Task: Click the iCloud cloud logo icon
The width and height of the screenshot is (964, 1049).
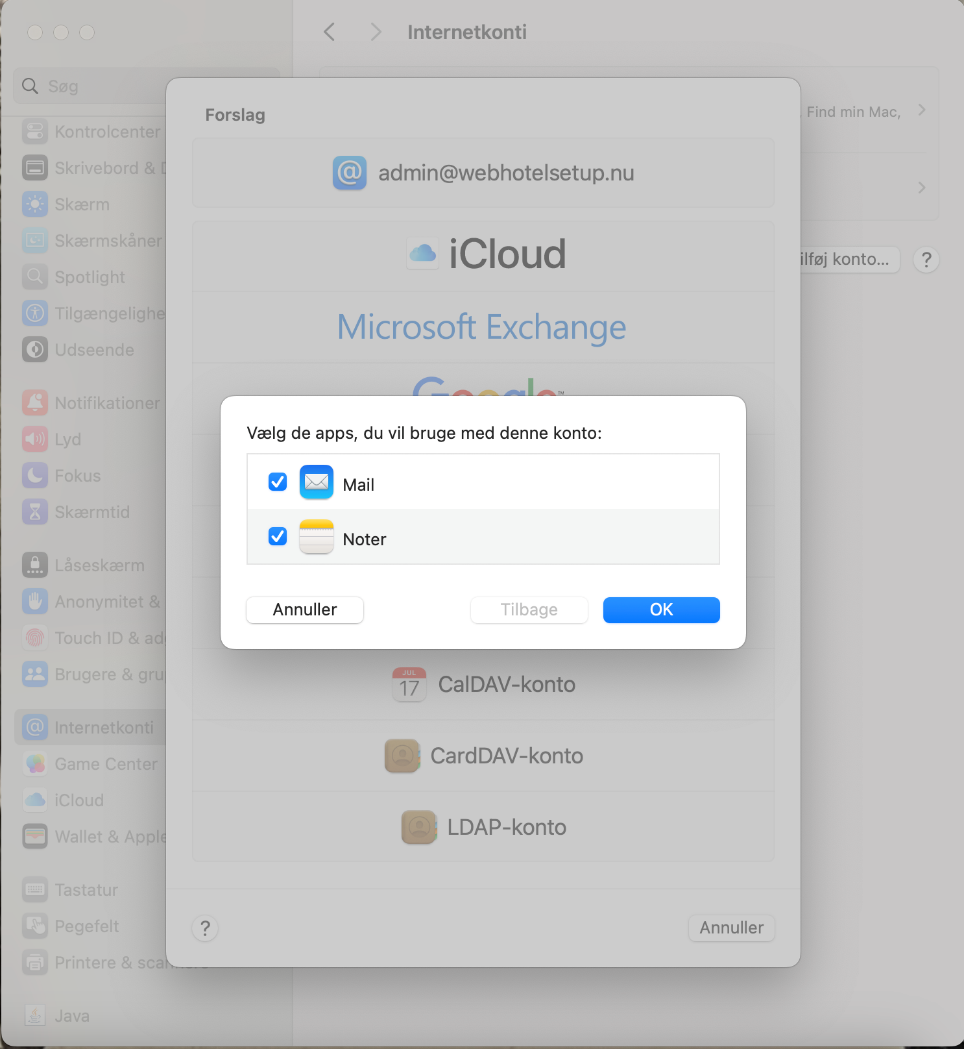Action: (x=422, y=254)
